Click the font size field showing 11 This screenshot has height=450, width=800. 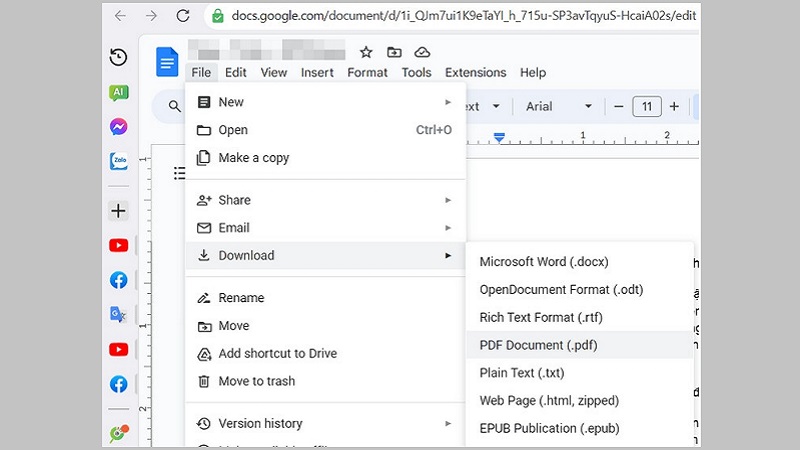pos(647,107)
